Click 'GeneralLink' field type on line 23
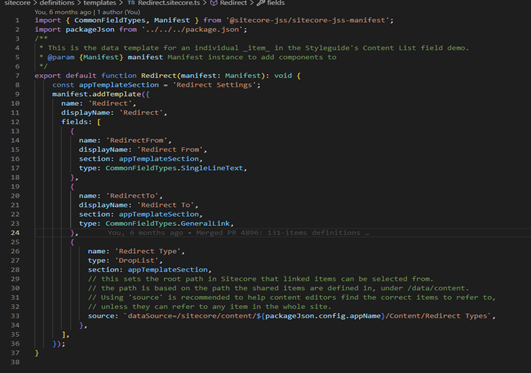Image resolution: width=531 pixels, height=373 pixels. (x=205, y=224)
